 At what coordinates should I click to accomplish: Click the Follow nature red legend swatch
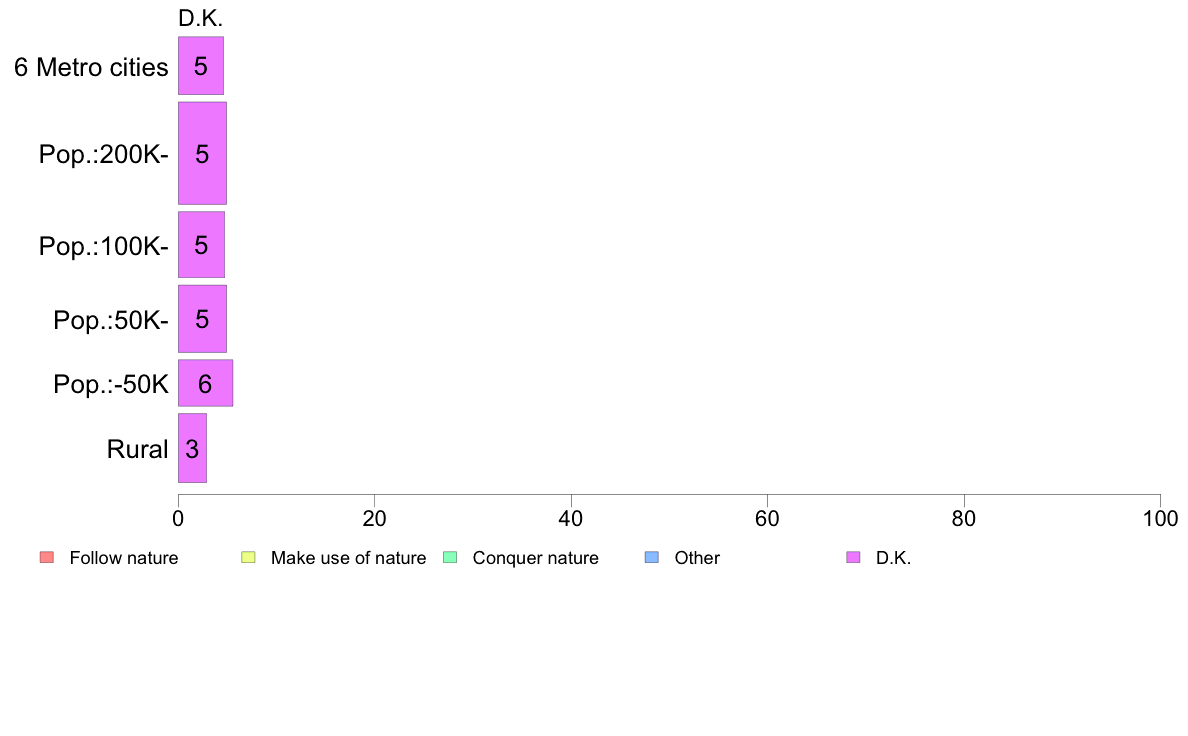pyautogui.click(x=46, y=557)
